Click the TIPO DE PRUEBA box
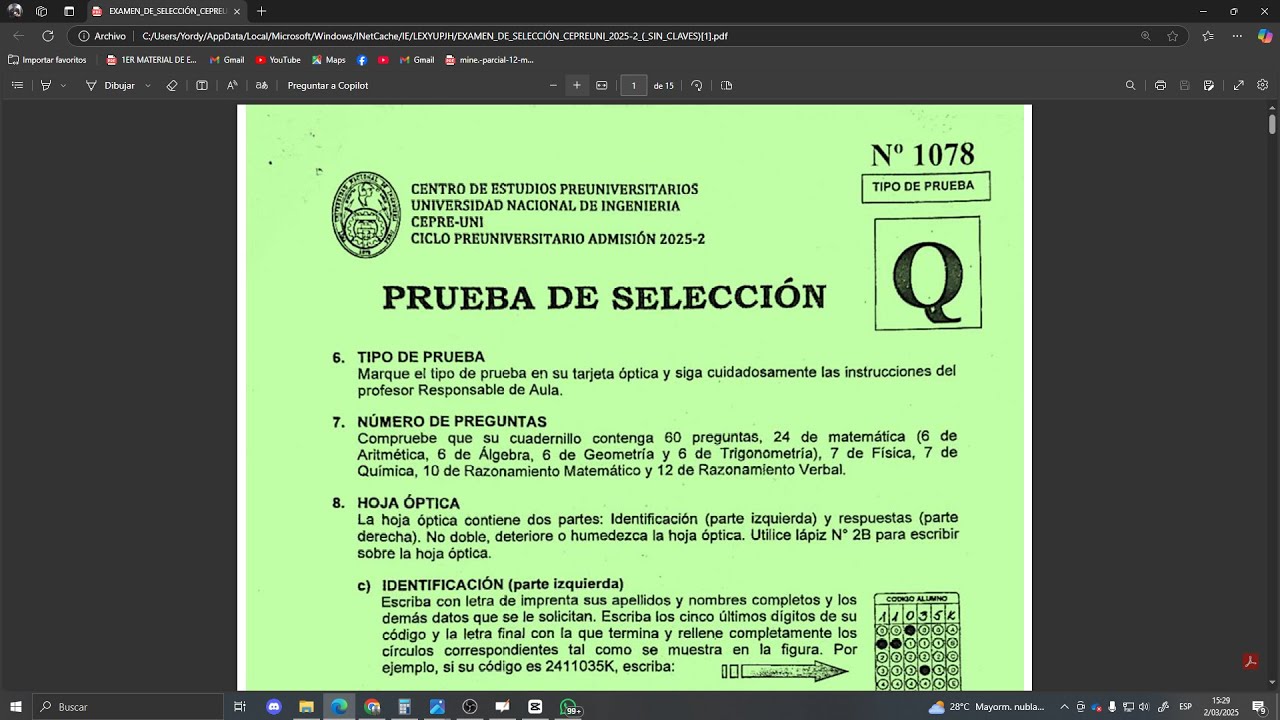 pyautogui.click(x=926, y=187)
